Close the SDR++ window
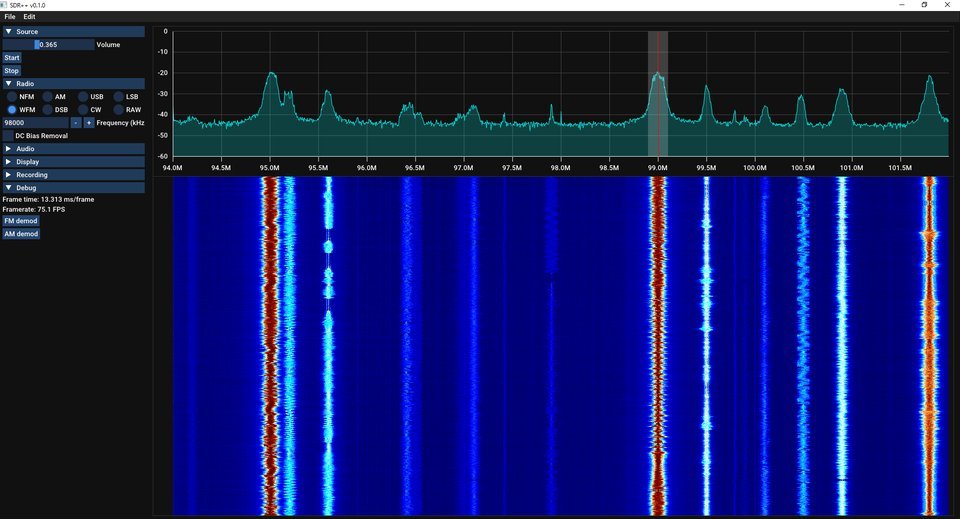Image resolution: width=960 pixels, height=519 pixels. pyautogui.click(x=948, y=5)
